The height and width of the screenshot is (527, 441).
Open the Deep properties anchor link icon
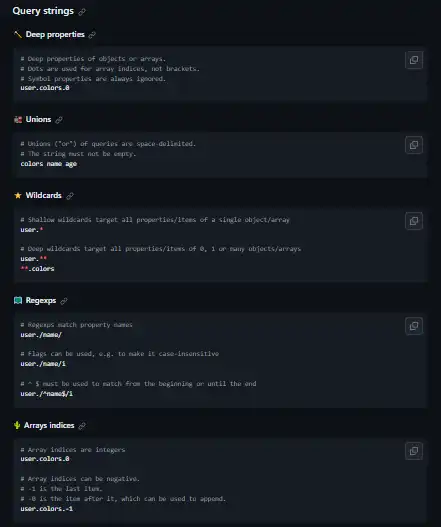92,35
